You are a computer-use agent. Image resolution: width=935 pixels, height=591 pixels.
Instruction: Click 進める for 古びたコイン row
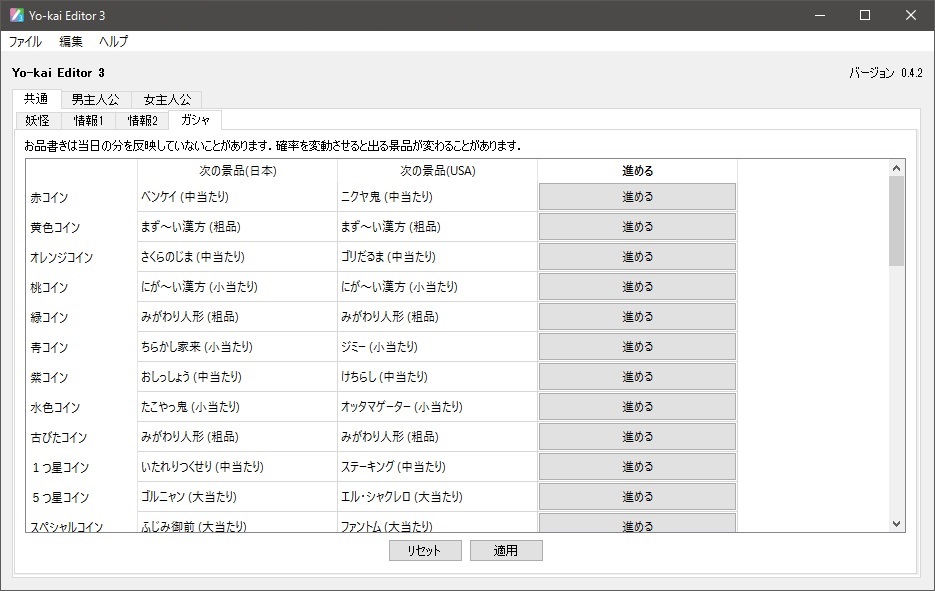tap(637, 437)
